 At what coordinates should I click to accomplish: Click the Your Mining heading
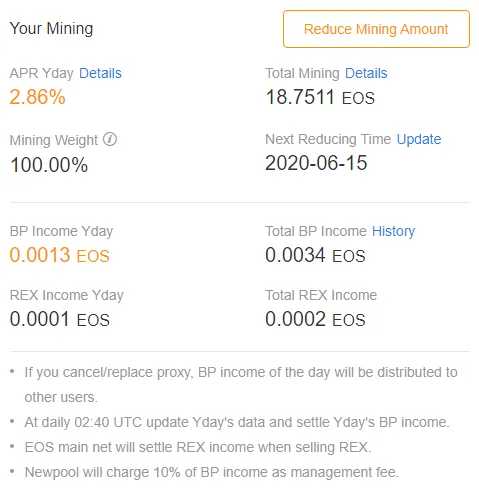click(x=51, y=28)
